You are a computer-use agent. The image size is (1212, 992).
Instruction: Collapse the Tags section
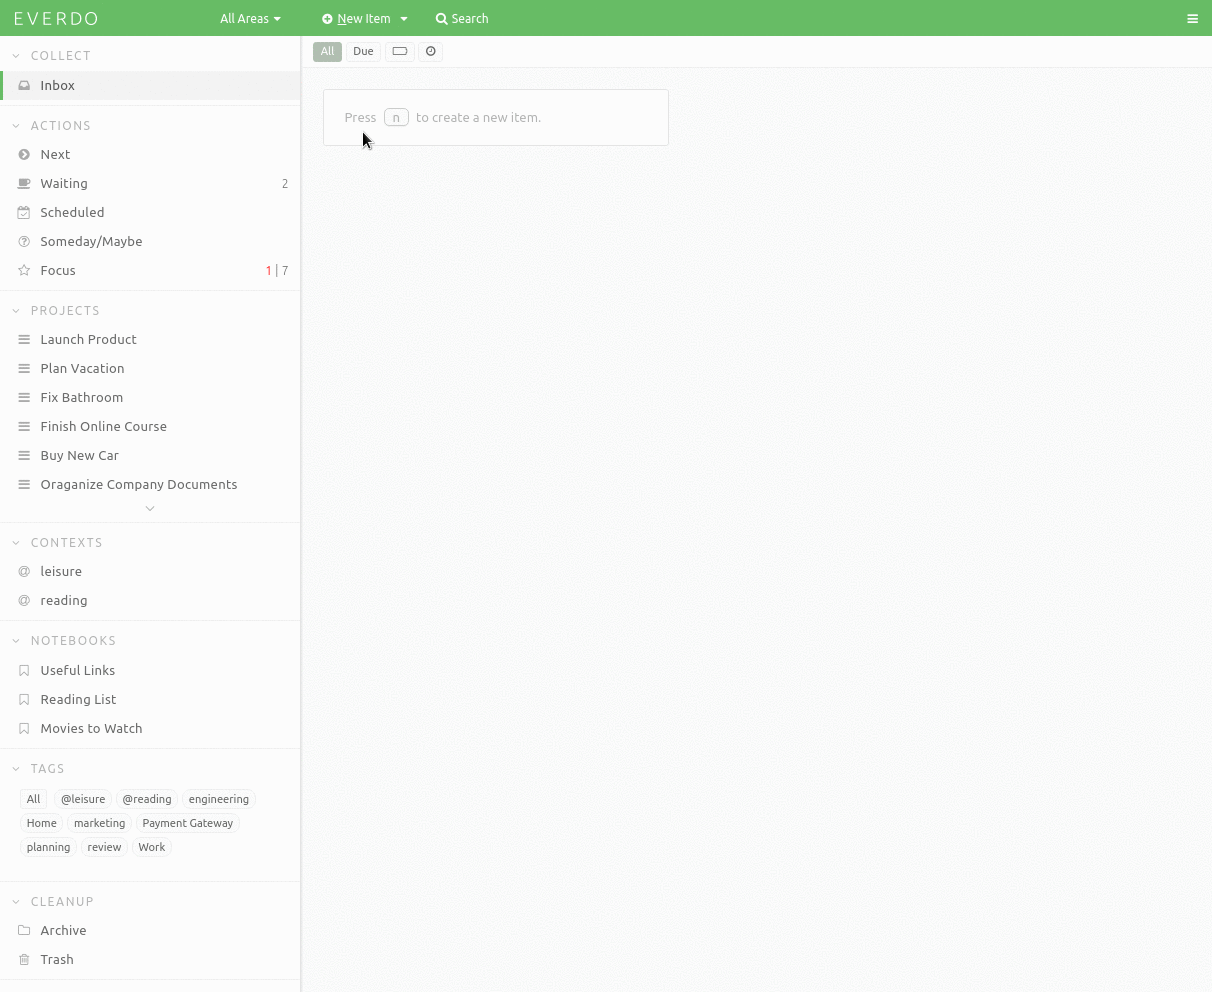(x=16, y=768)
